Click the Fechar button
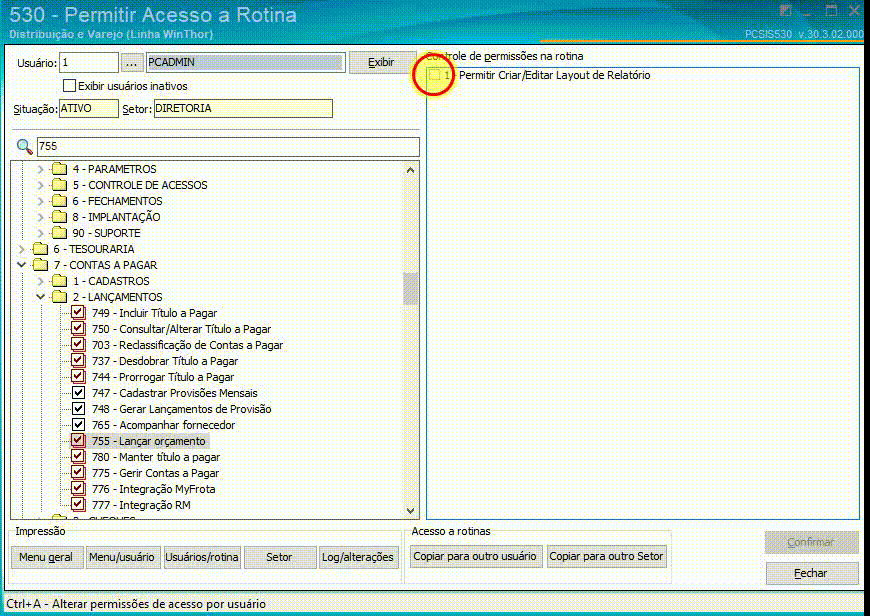 tap(811, 573)
